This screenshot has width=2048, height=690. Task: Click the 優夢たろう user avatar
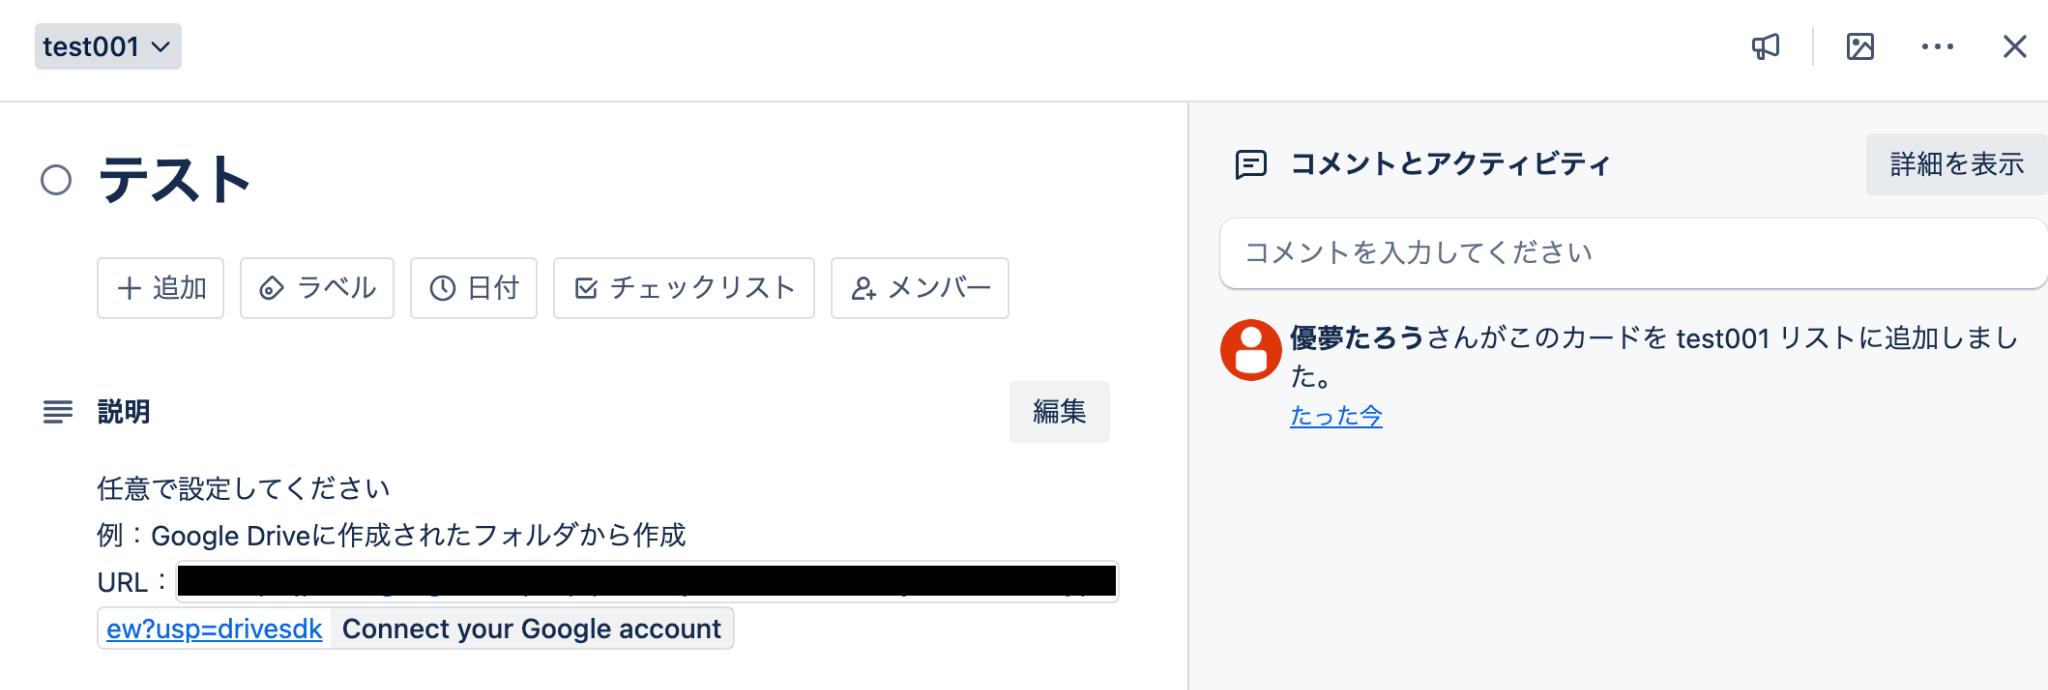pos(1250,350)
